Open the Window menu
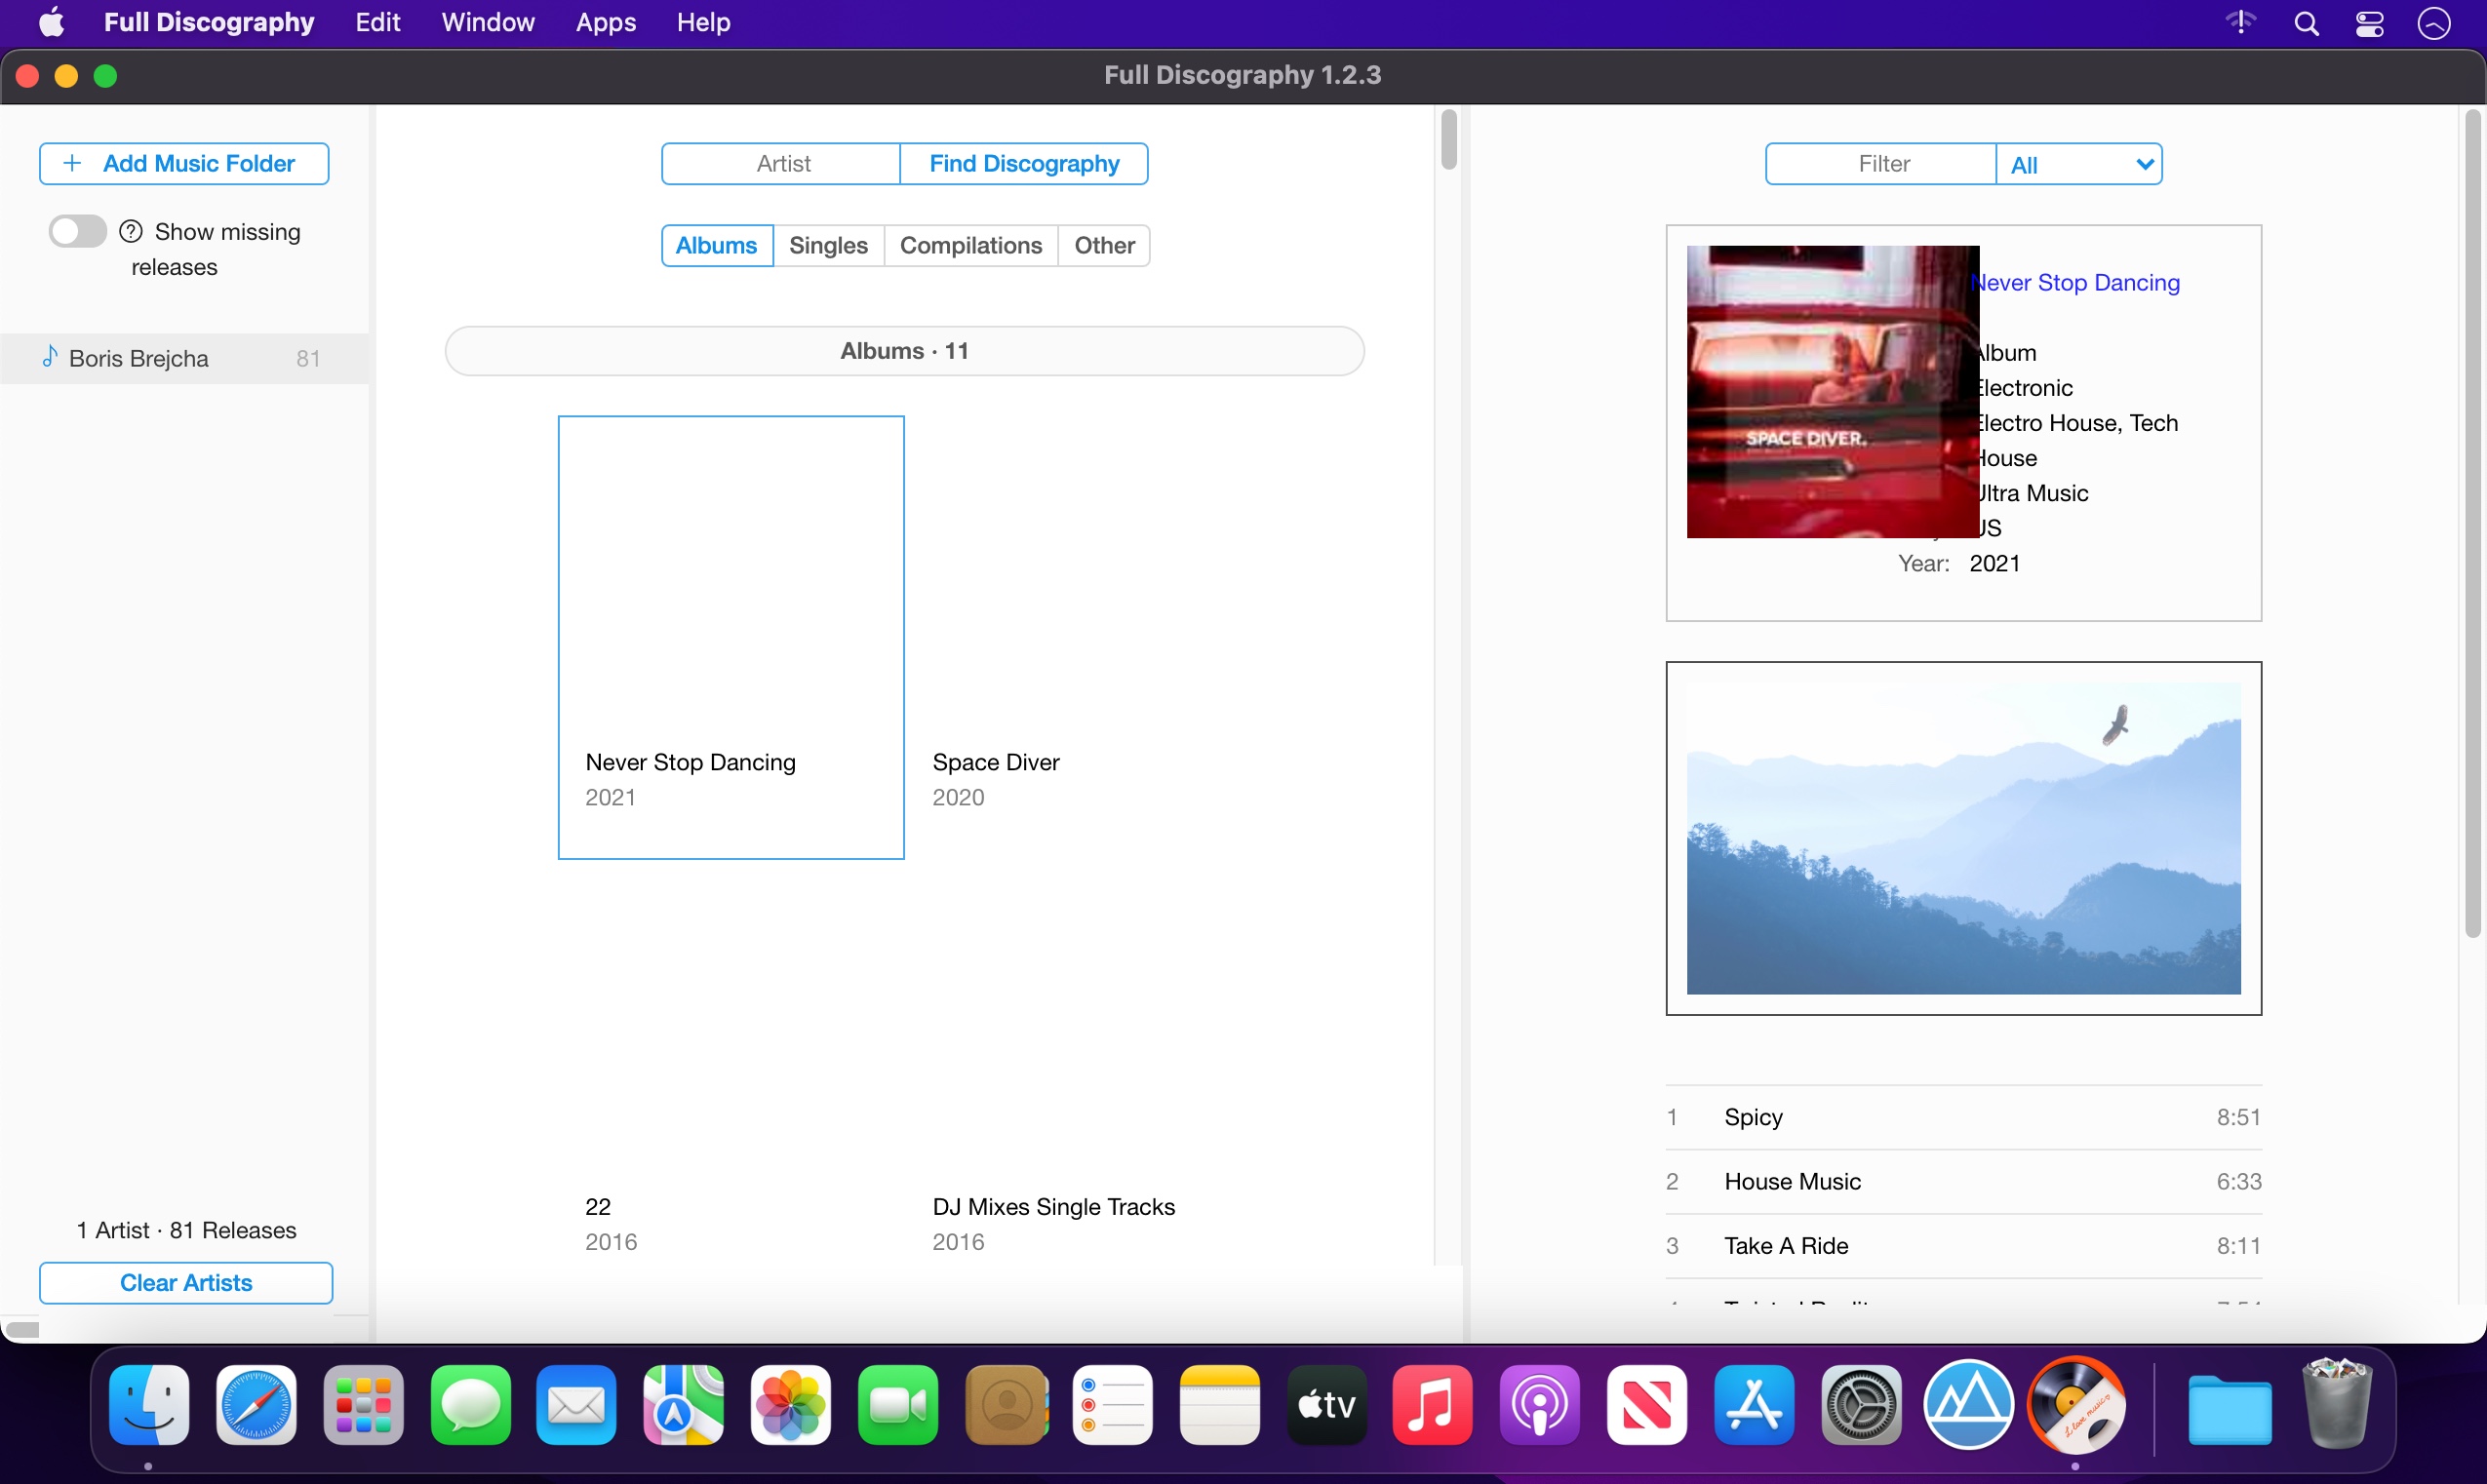Image resolution: width=2487 pixels, height=1484 pixels. [x=488, y=22]
